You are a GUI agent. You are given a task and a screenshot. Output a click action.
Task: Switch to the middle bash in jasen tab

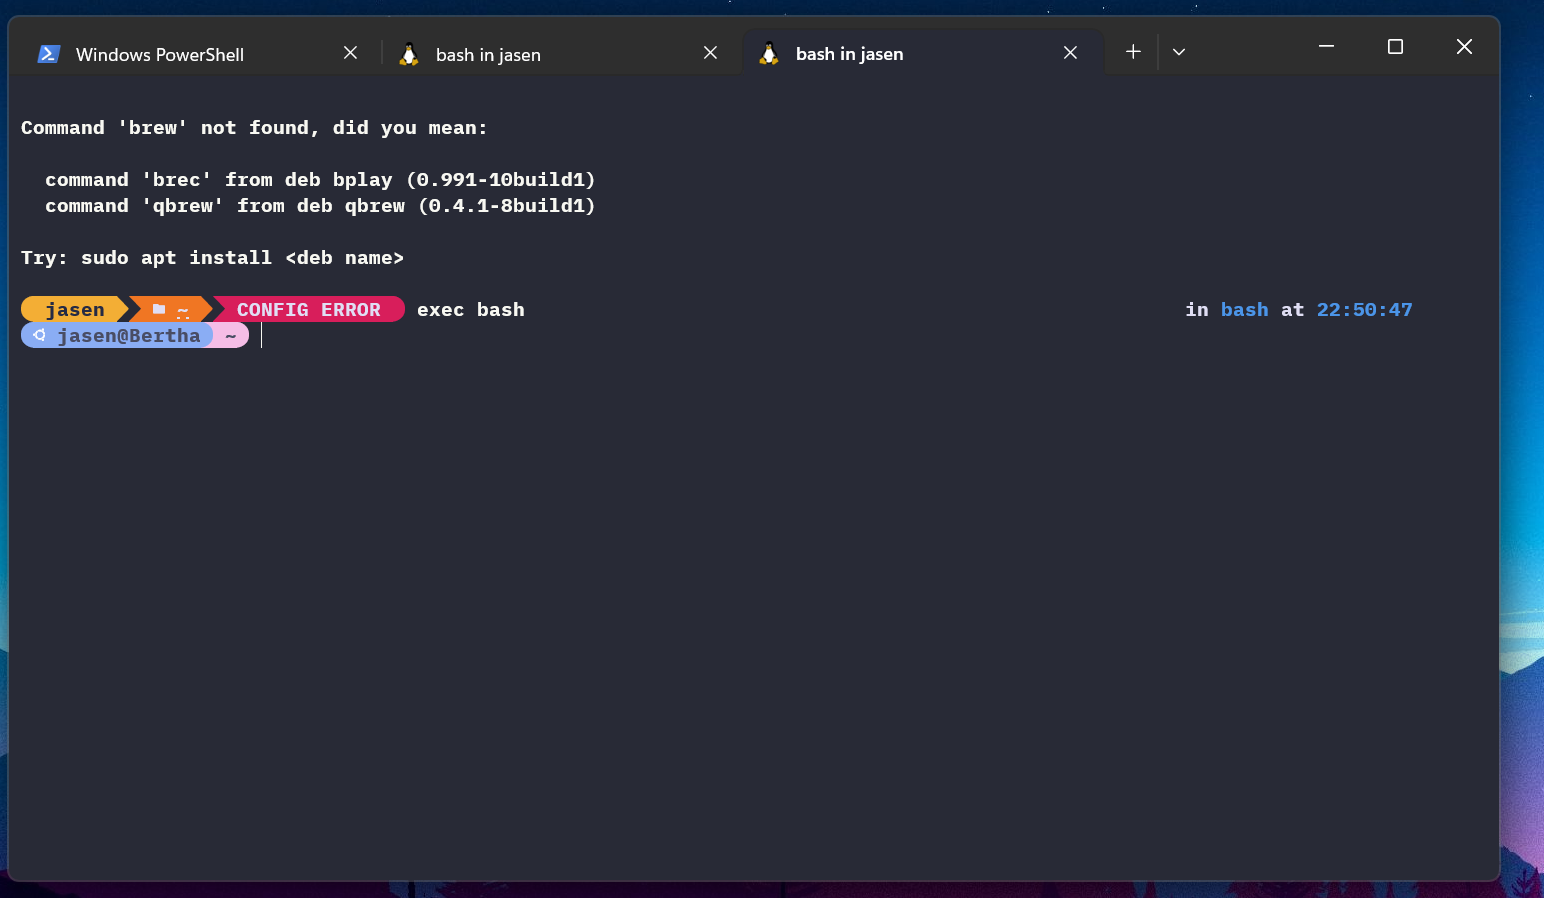click(488, 54)
